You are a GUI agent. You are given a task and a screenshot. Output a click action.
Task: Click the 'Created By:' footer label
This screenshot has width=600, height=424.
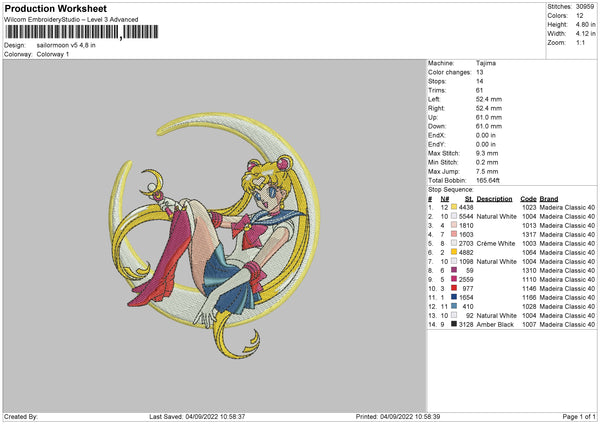pyautogui.click(x=21, y=416)
